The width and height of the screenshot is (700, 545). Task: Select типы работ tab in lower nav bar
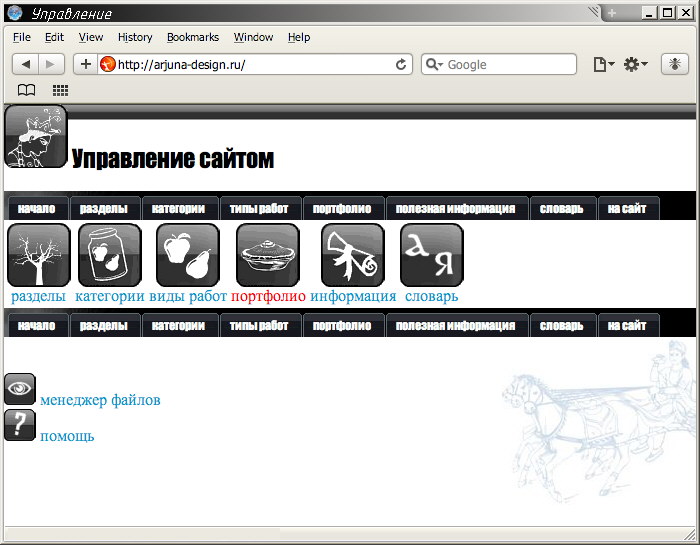pyautogui.click(x=259, y=325)
